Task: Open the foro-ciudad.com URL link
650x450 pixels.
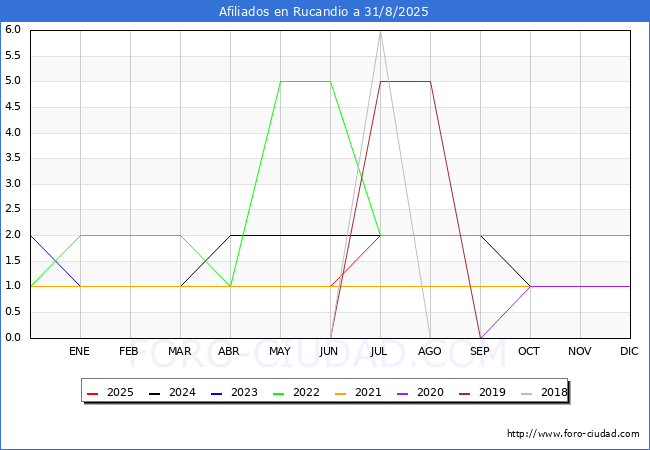Action: (573, 434)
